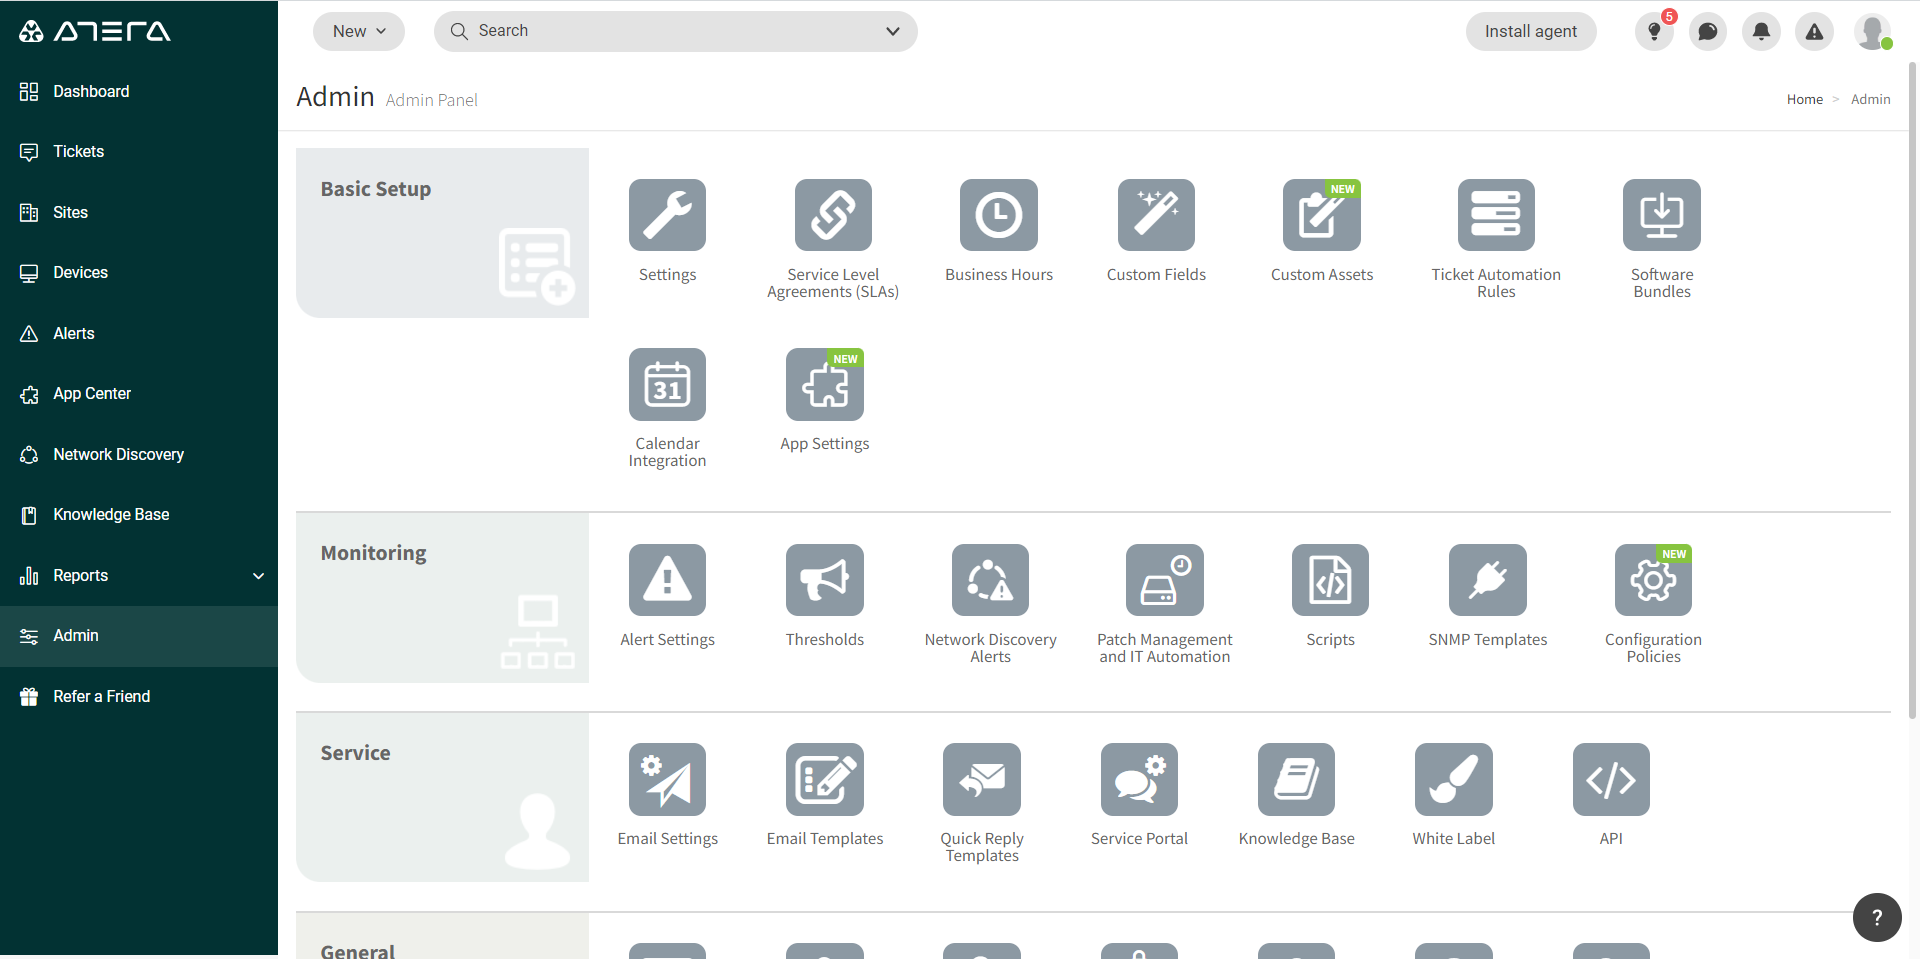
Task: Open Service Level Agreements (SLAs)
Action: (833, 215)
